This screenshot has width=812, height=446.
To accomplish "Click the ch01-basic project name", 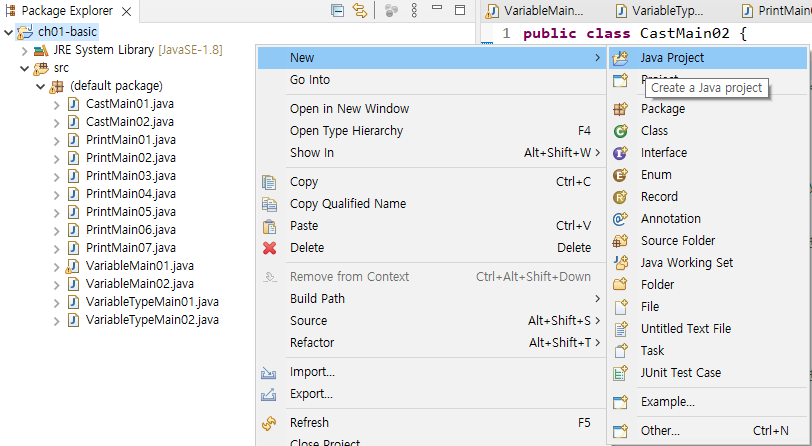I will click(67, 32).
